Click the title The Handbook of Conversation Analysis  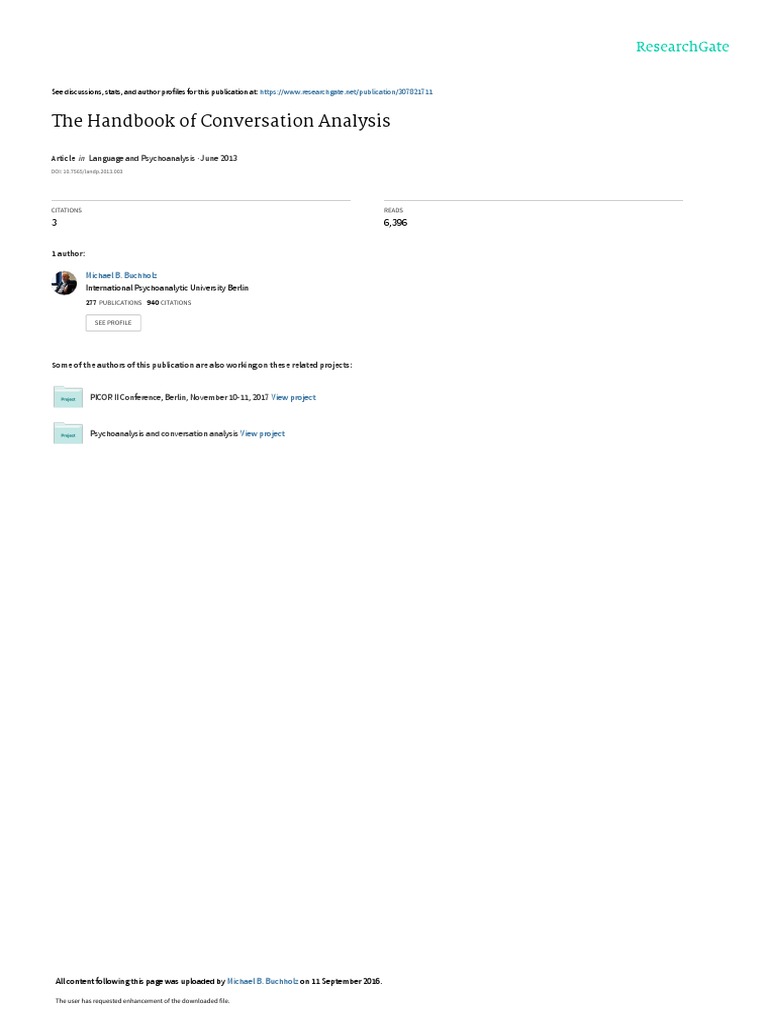coord(221,121)
